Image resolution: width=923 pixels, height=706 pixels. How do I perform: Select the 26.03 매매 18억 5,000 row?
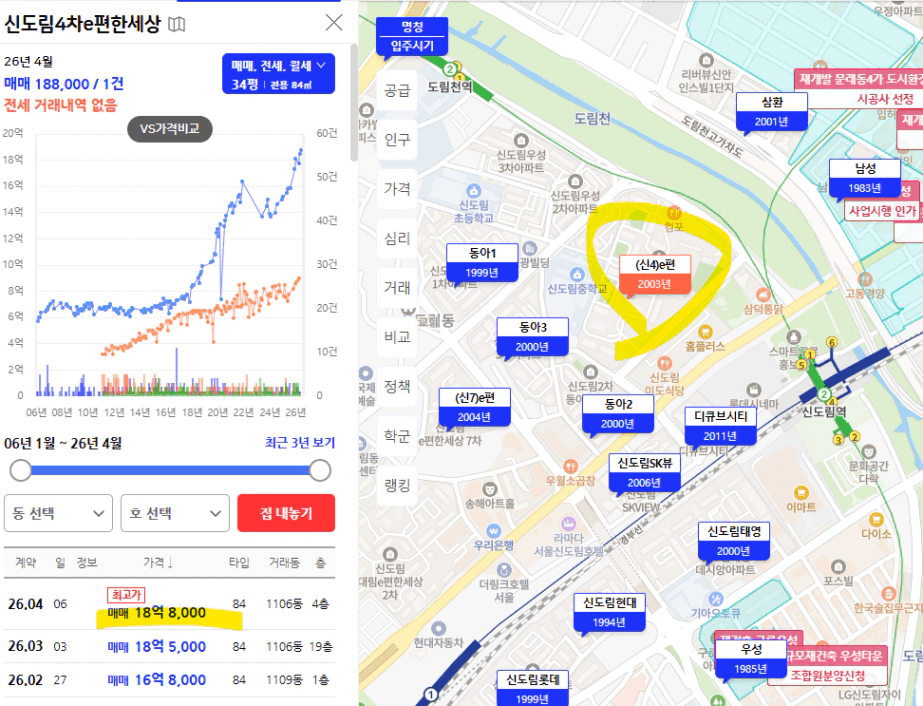(x=170, y=647)
